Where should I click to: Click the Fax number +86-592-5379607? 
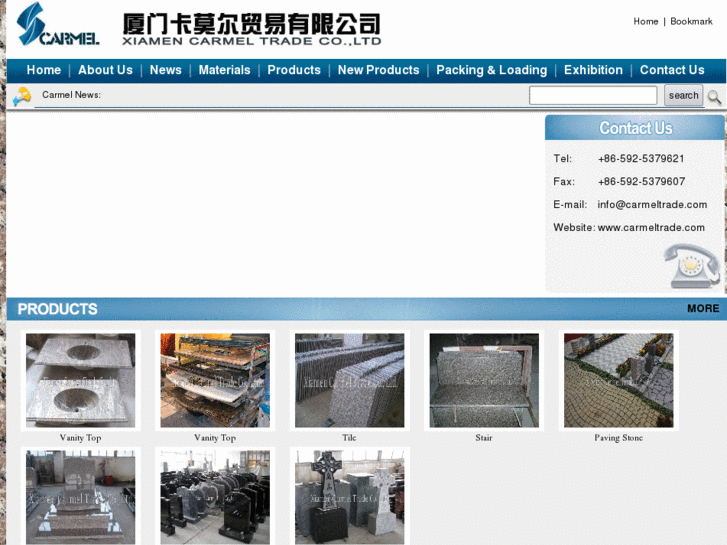pos(642,181)
